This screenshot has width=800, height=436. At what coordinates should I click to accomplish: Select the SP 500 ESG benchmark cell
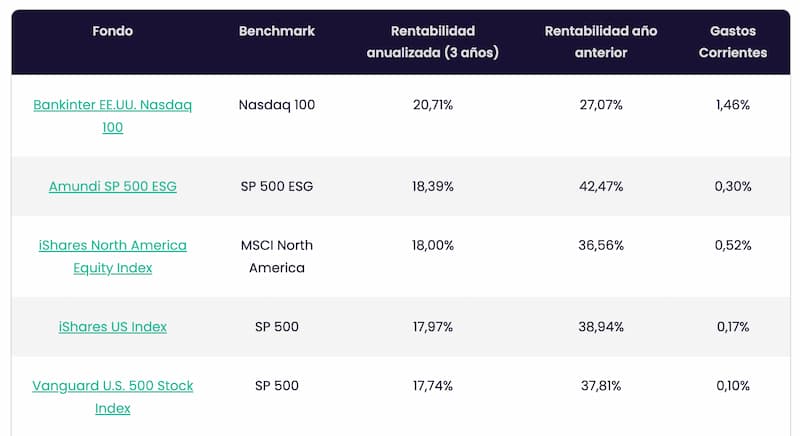click(x=277, y=186)
